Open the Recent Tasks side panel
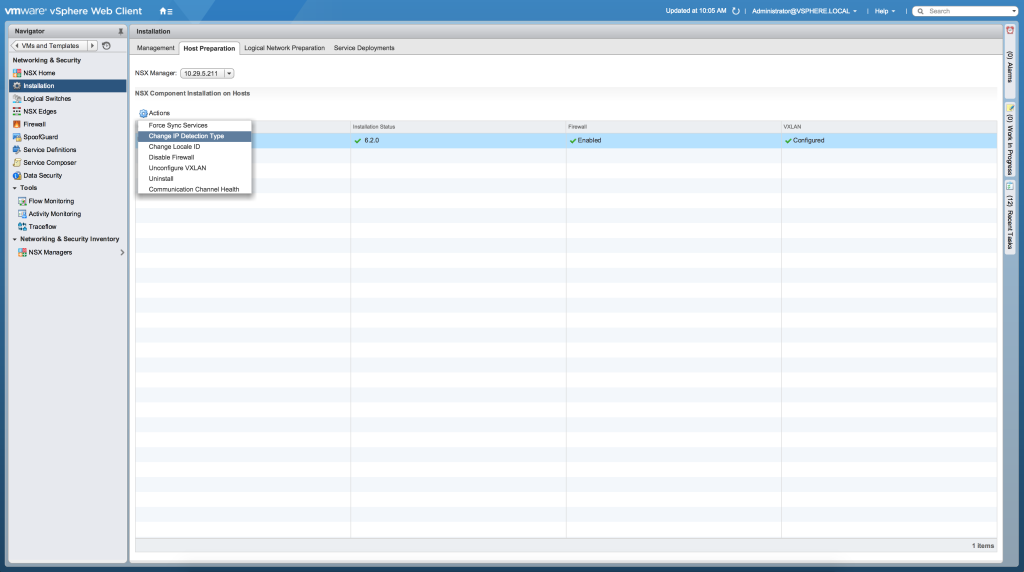This screenshot has height=572, width=1024. click(x=1010, y=217)
